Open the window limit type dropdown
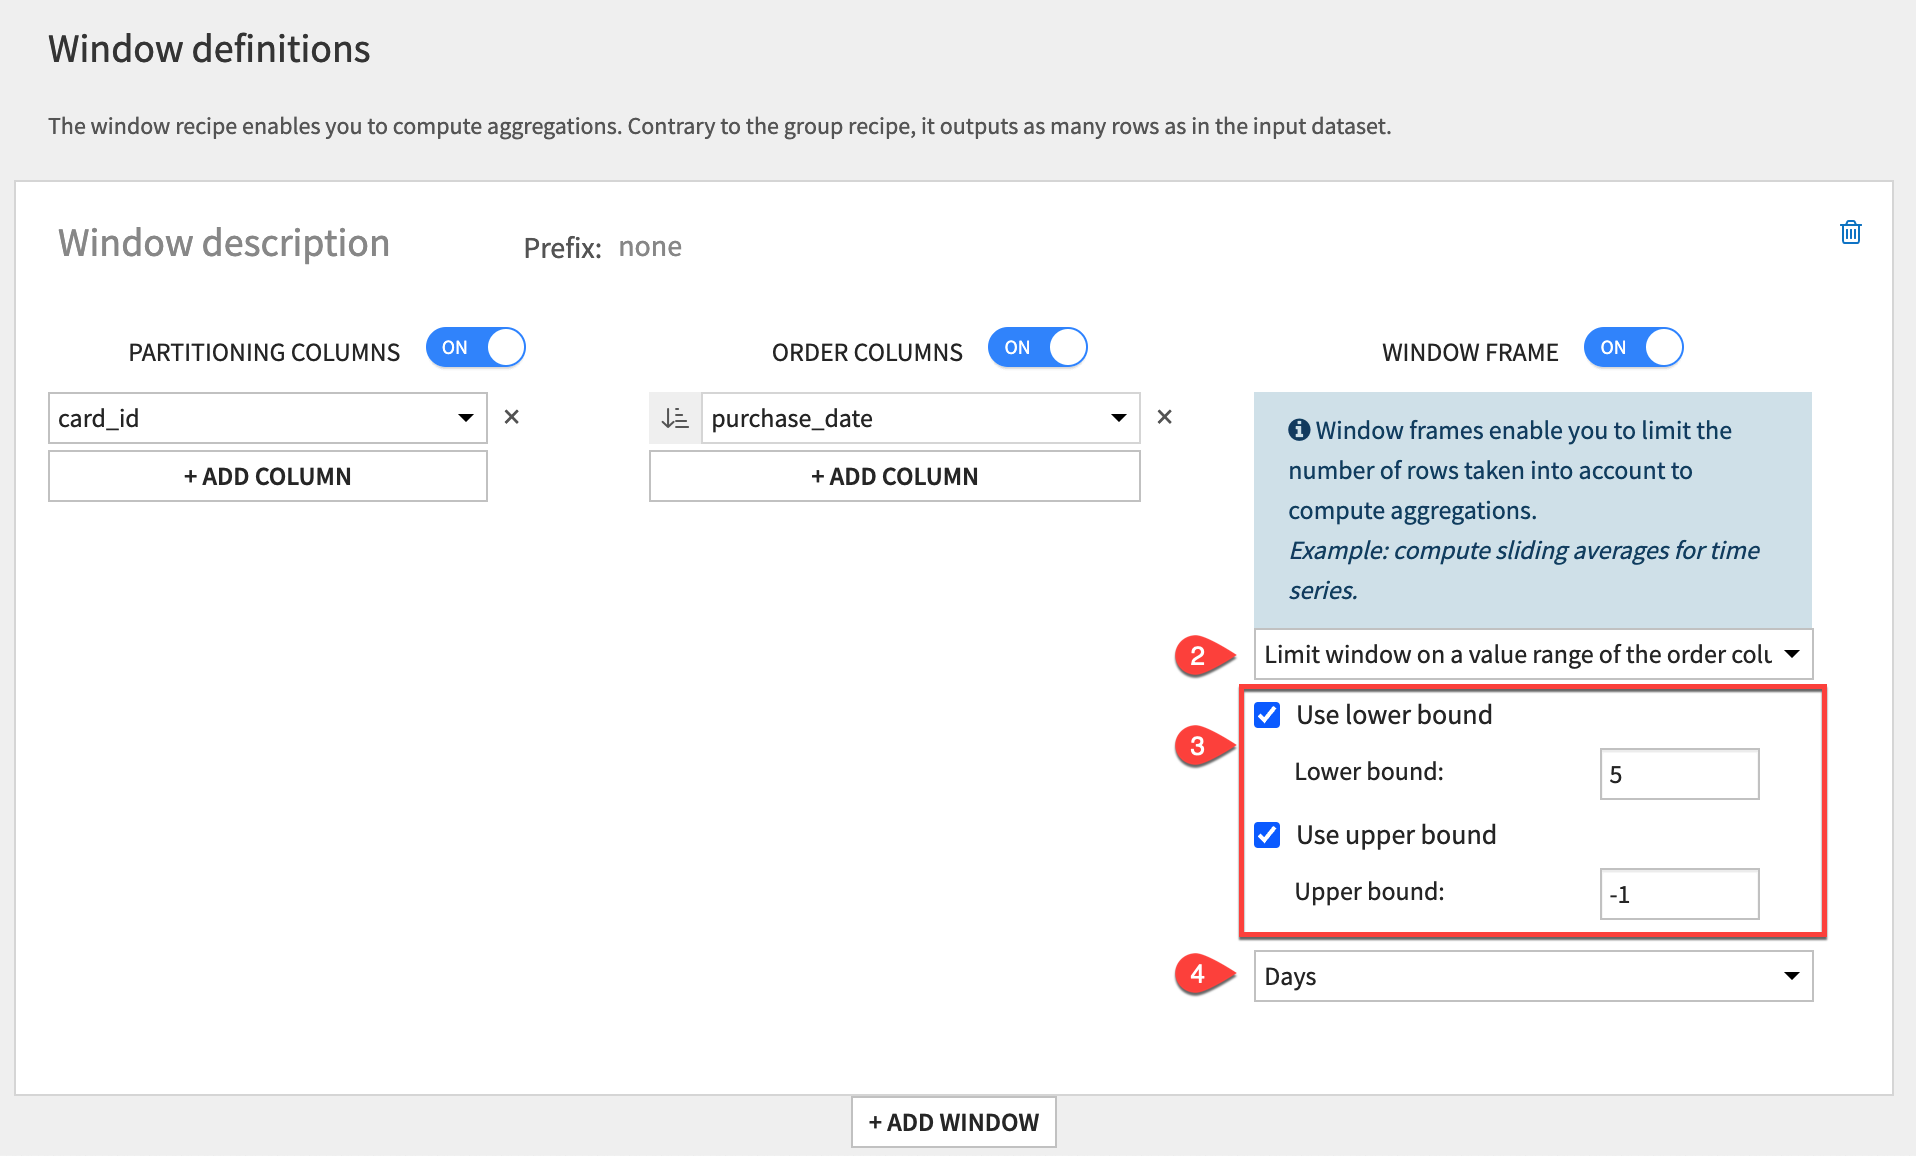This screenshot has height=1156, width=1916. 1532,654
